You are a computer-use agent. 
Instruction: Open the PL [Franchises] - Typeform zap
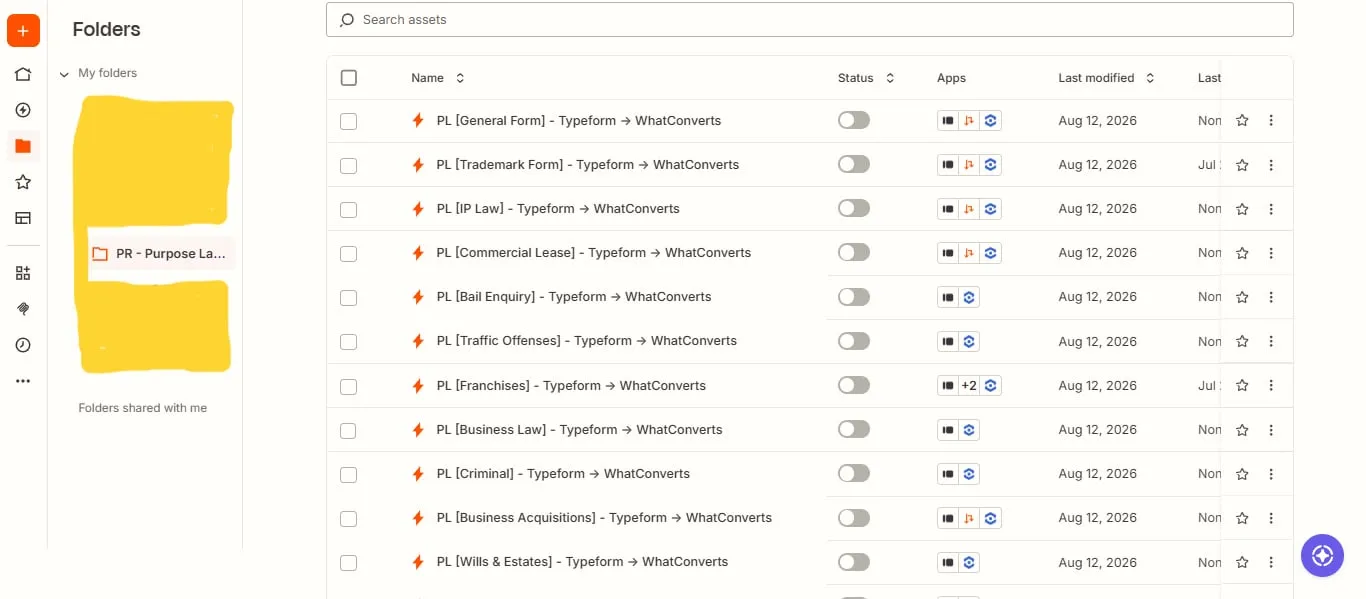tap(571, 386)
